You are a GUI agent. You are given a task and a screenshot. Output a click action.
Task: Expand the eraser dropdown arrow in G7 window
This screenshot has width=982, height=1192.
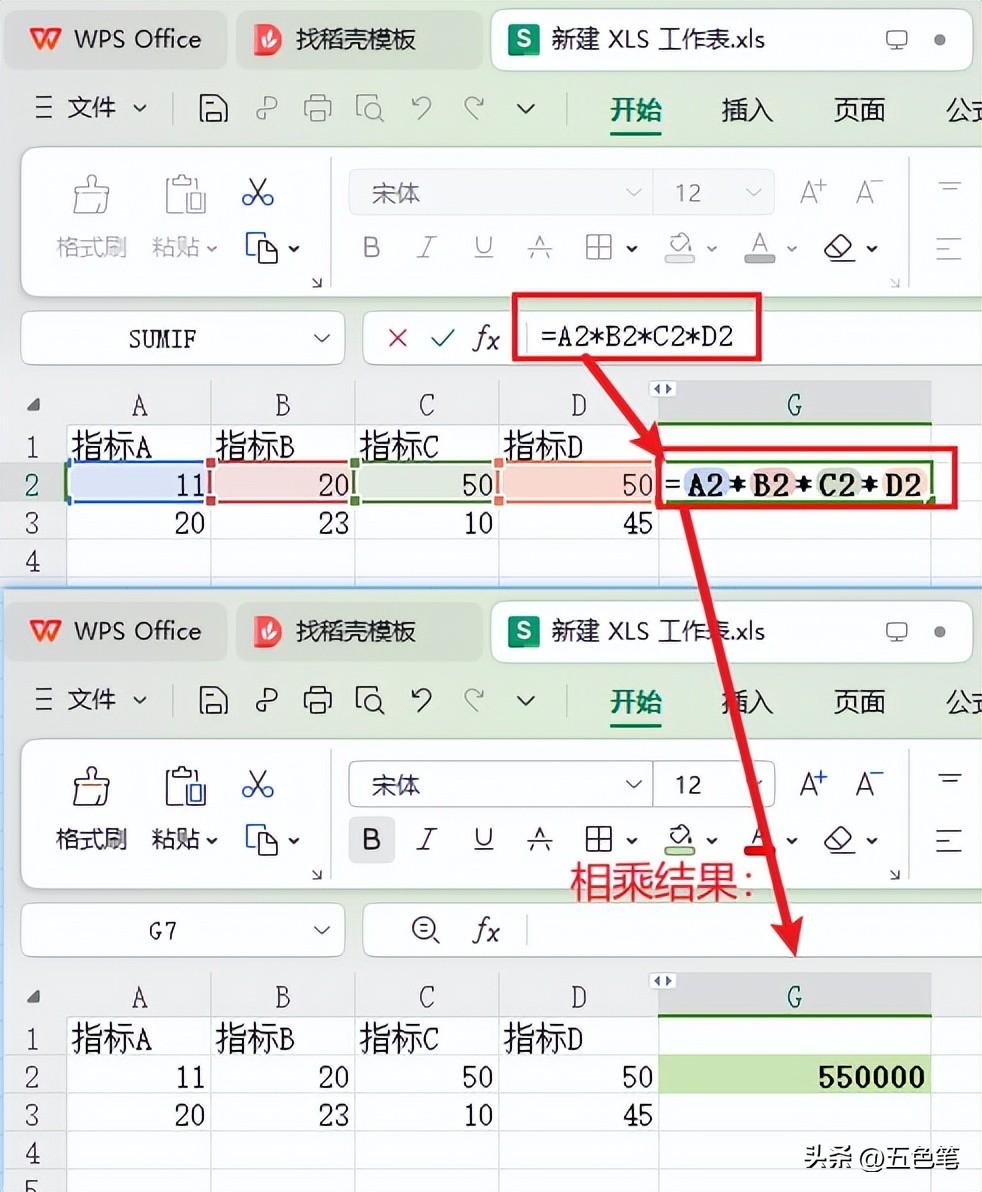(872, 841)
